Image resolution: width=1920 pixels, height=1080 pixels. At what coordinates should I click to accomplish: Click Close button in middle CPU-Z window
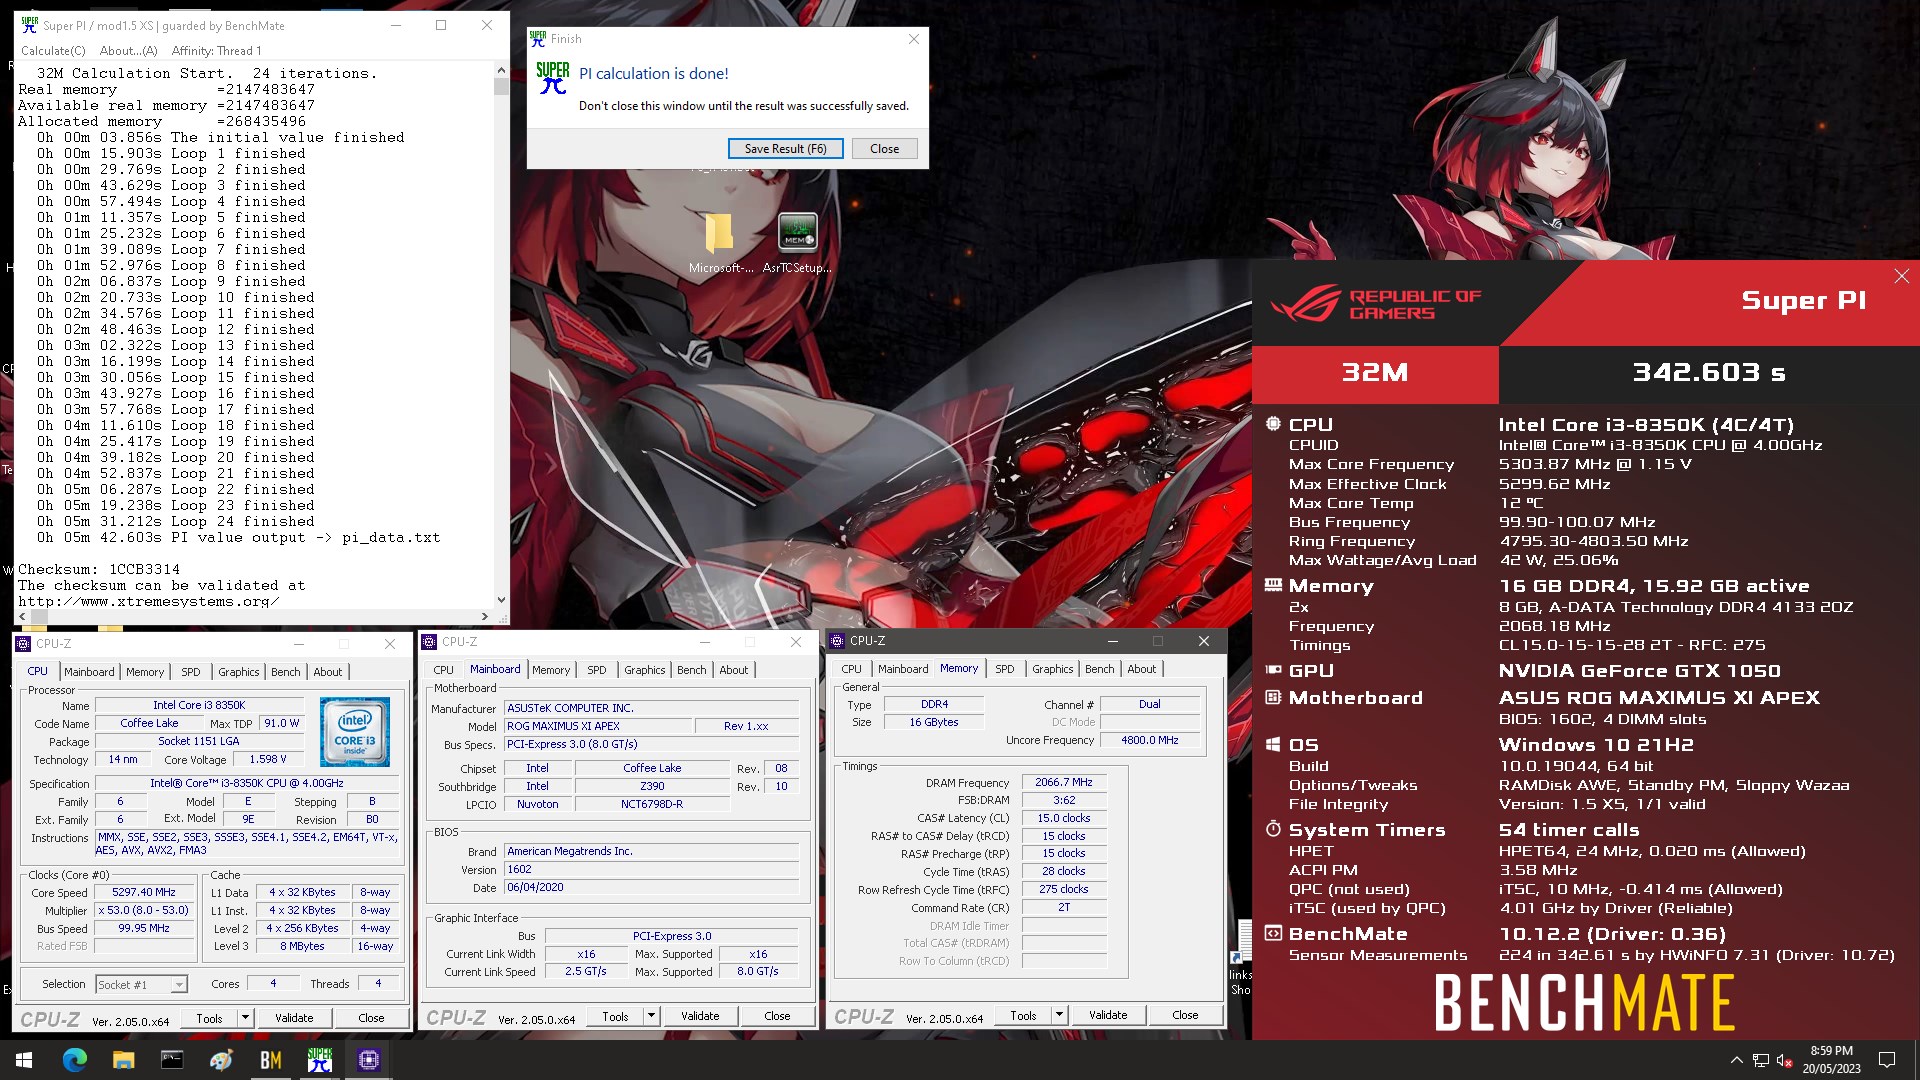tap(777, 1016)
